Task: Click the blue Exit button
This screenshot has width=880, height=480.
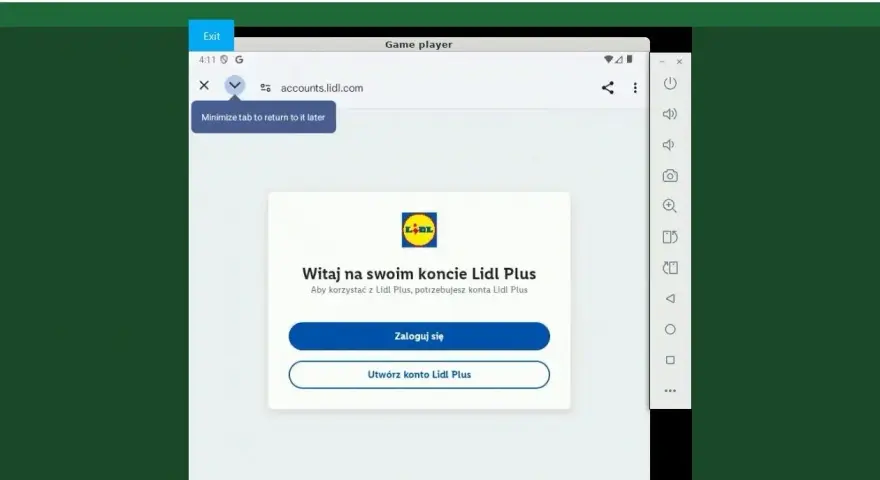Action: 211,36
